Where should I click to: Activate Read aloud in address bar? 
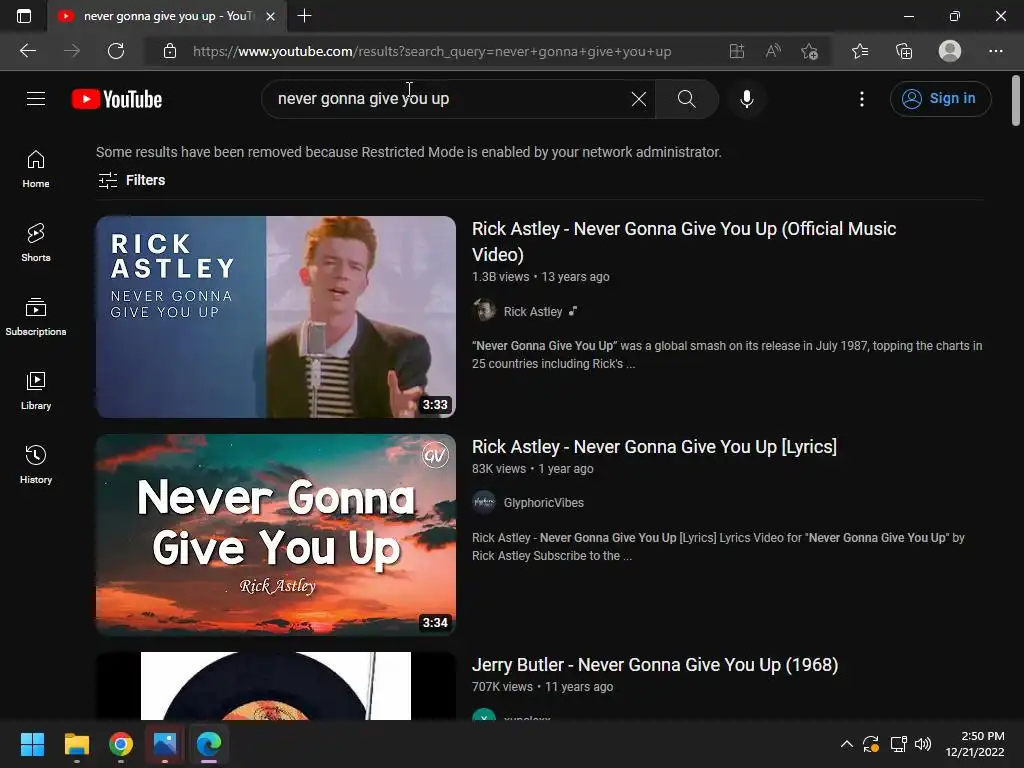773,51
